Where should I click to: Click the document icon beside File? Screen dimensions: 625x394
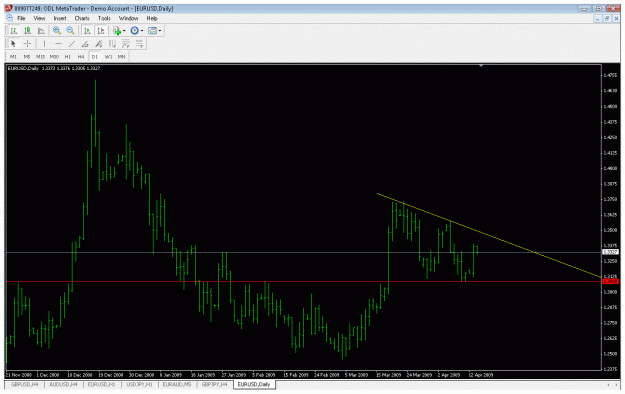tap(10, 18)
